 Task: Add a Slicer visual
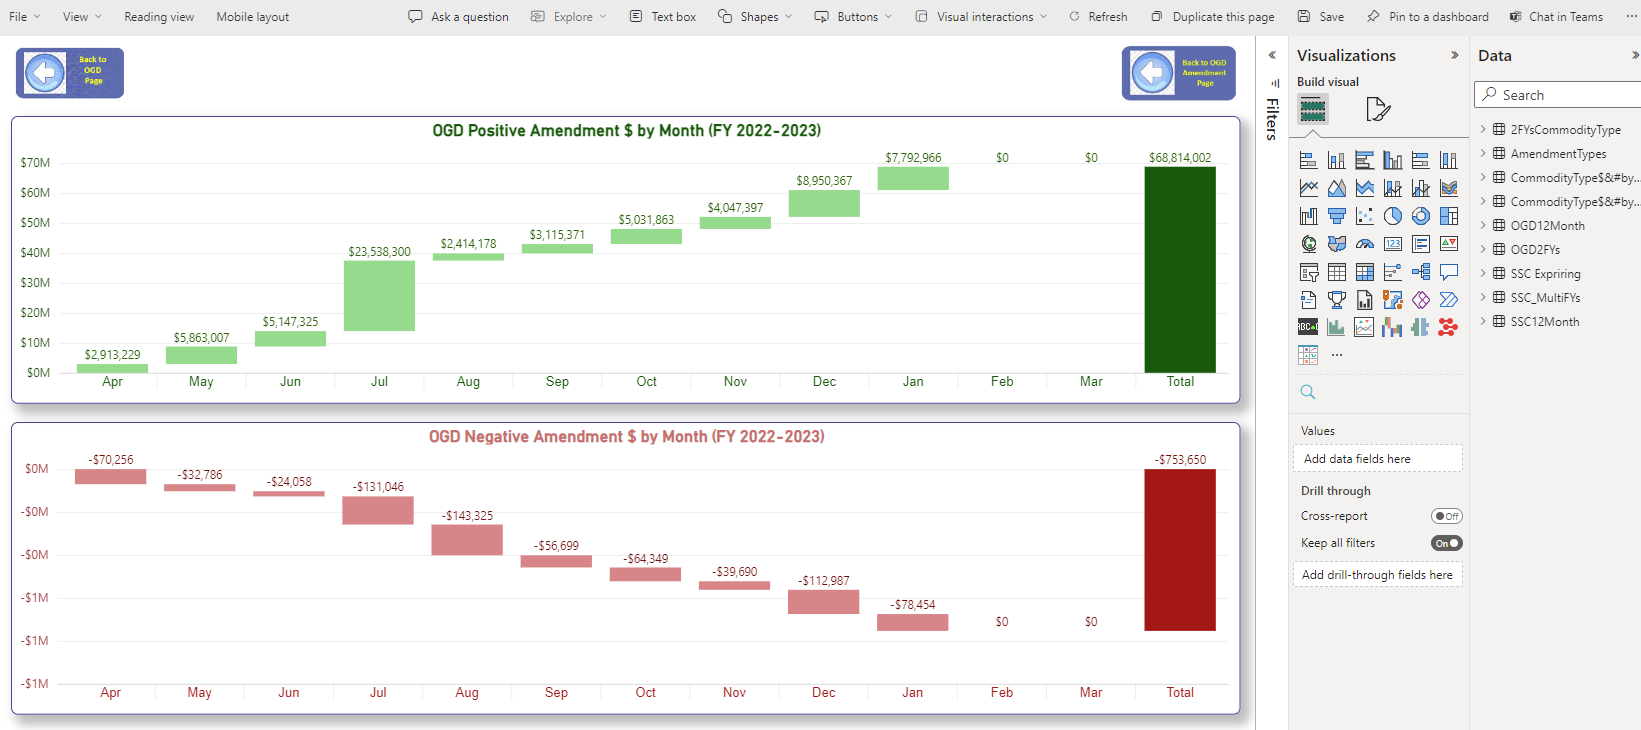click(x=1308, y=272)
